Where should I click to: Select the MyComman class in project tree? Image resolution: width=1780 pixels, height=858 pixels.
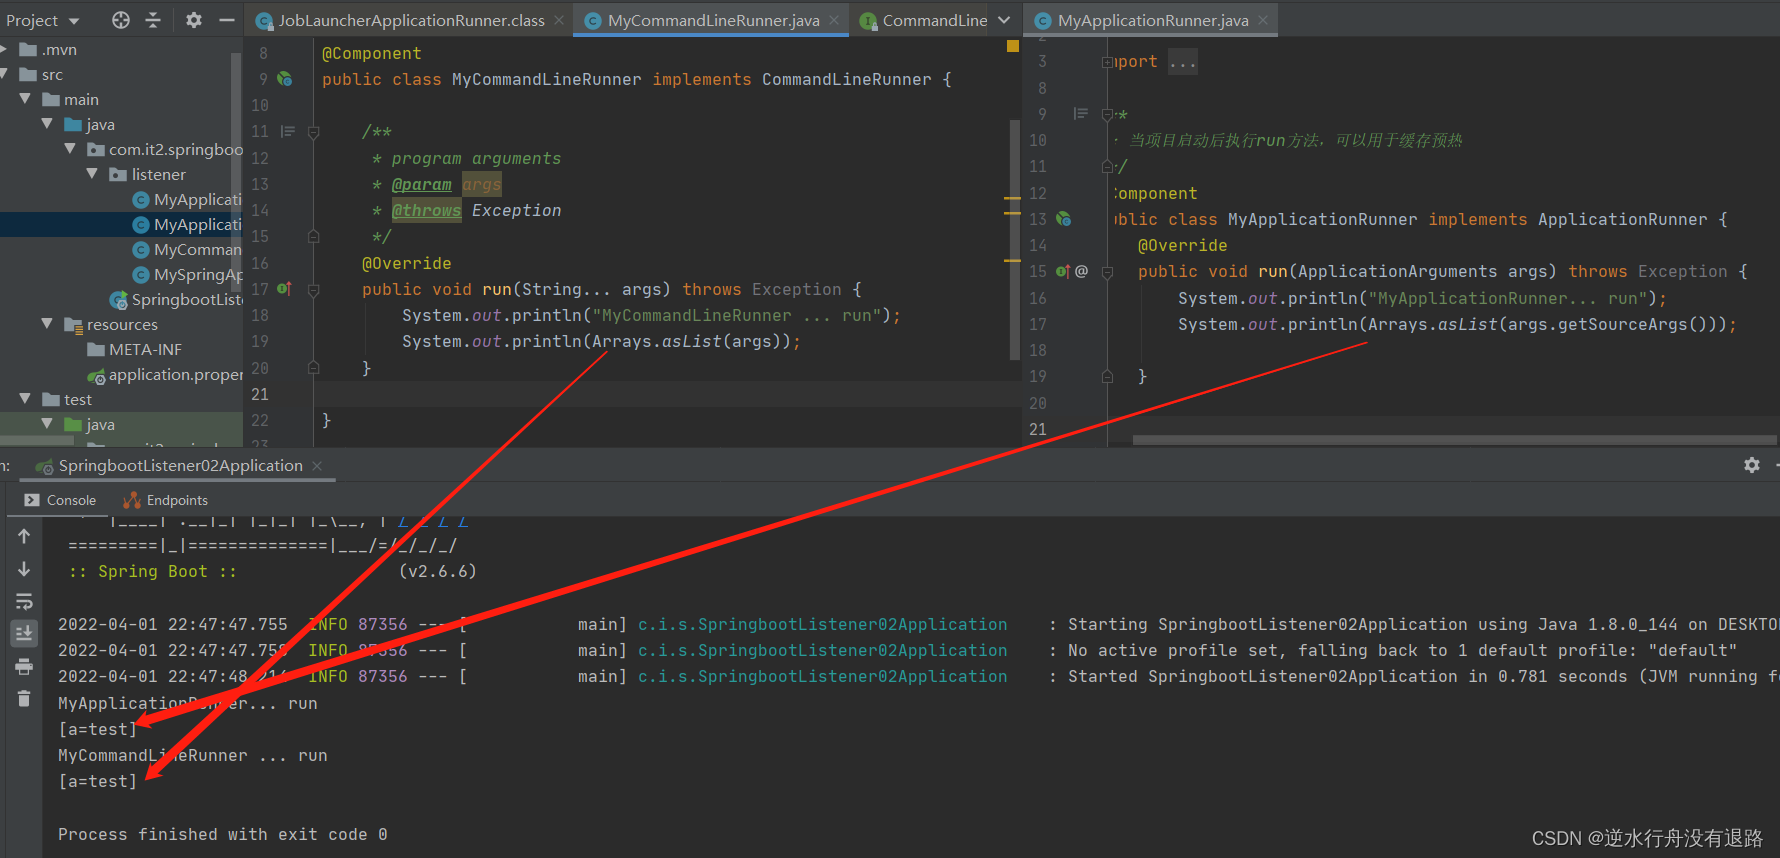pos(187,249)
